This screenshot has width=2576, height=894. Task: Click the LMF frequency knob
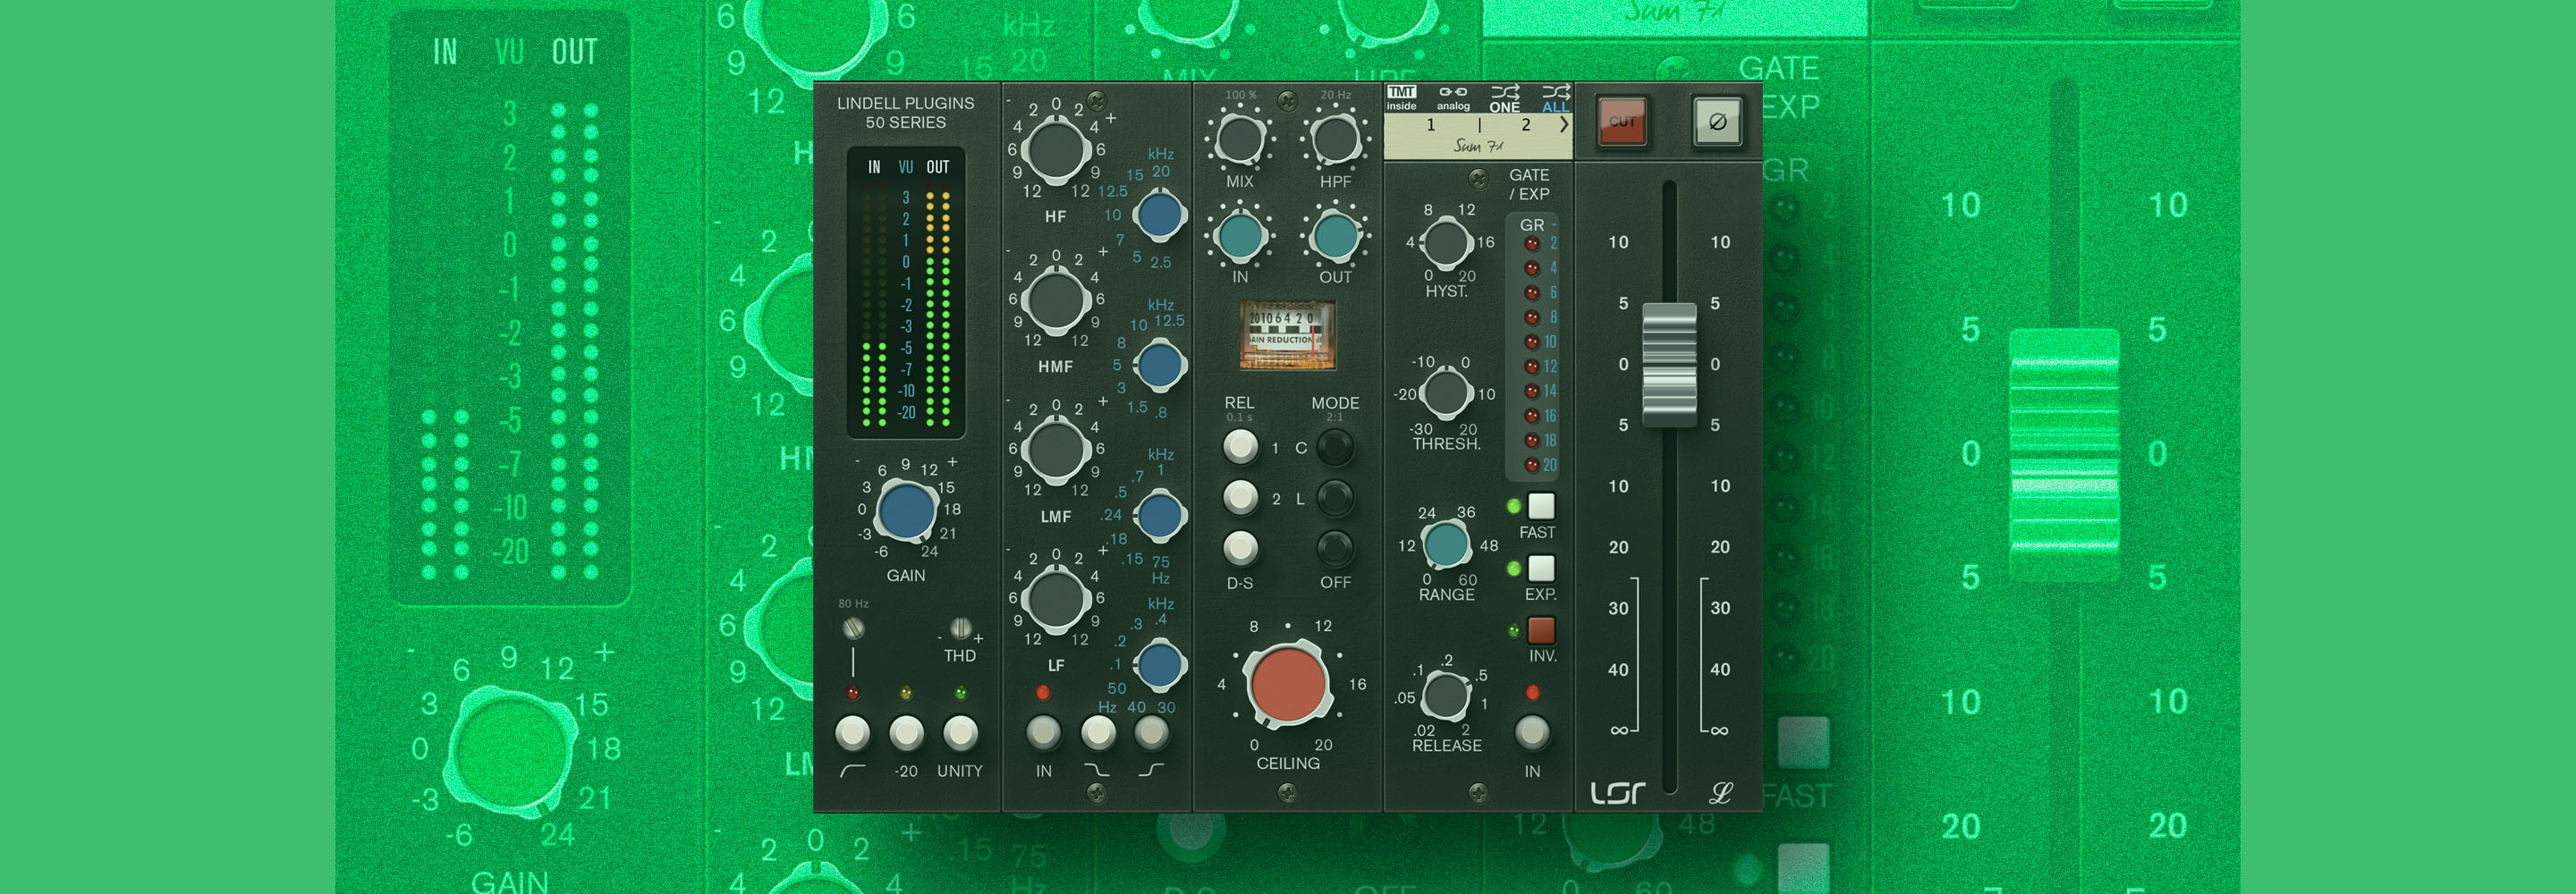[x=1159, y=515]
